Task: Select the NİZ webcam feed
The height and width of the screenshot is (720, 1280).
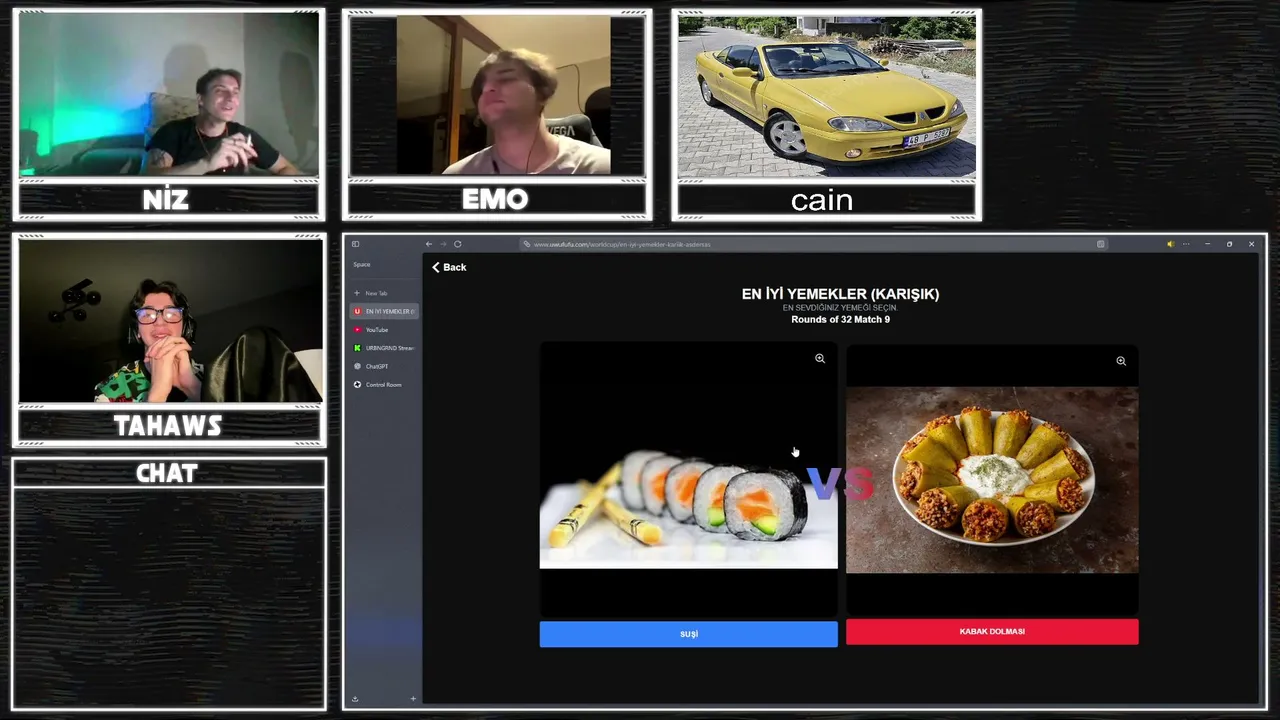Action: 168,95
